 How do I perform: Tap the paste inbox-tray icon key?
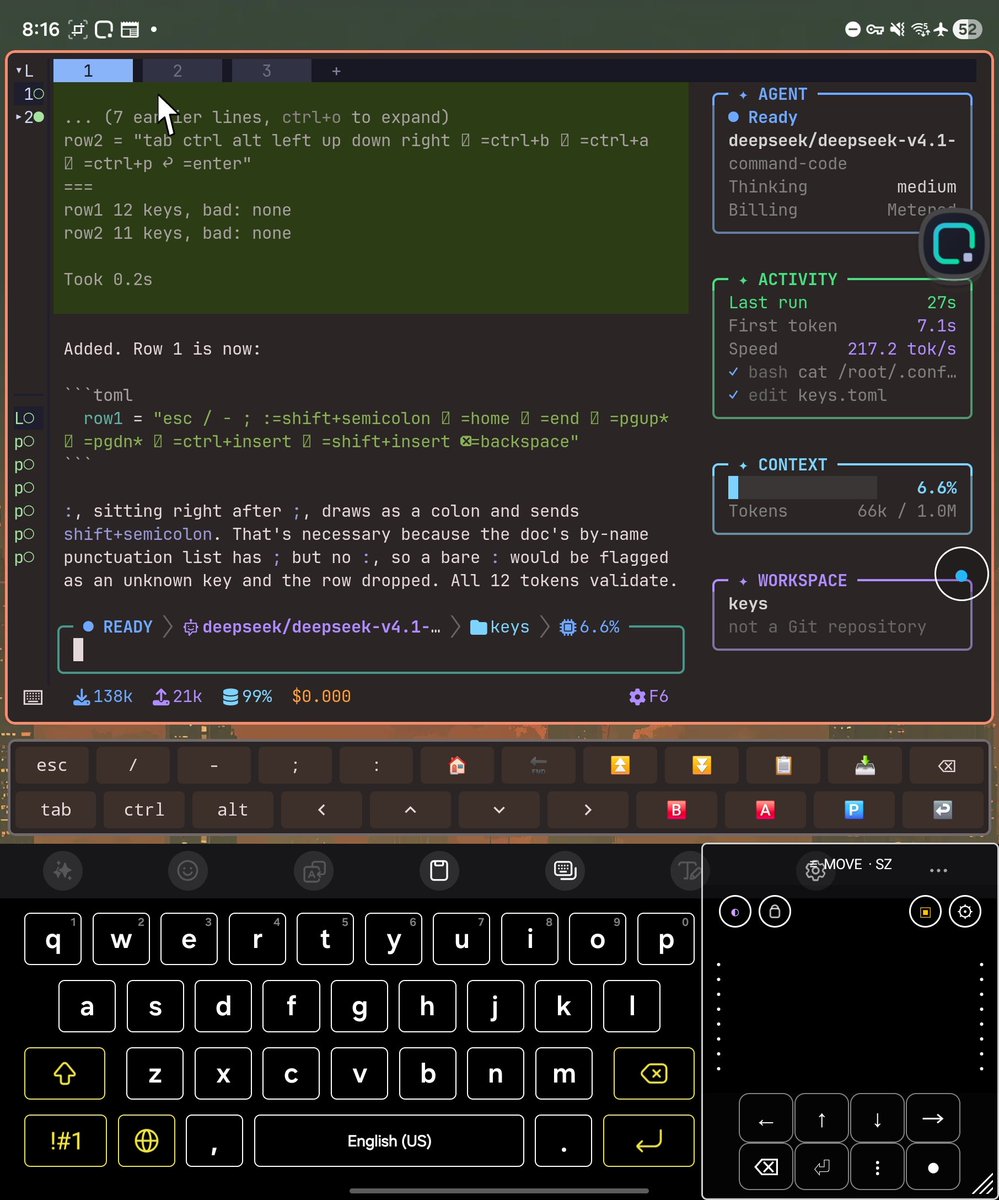pyautogui.click(x=865, y=765)
